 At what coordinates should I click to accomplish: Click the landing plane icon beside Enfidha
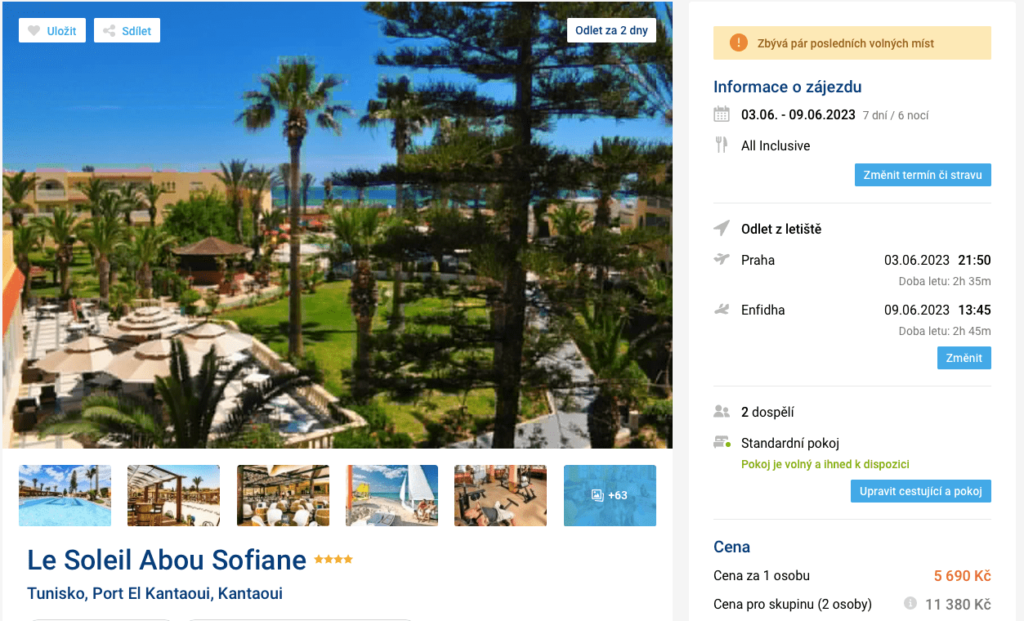[x=722, y=310]
